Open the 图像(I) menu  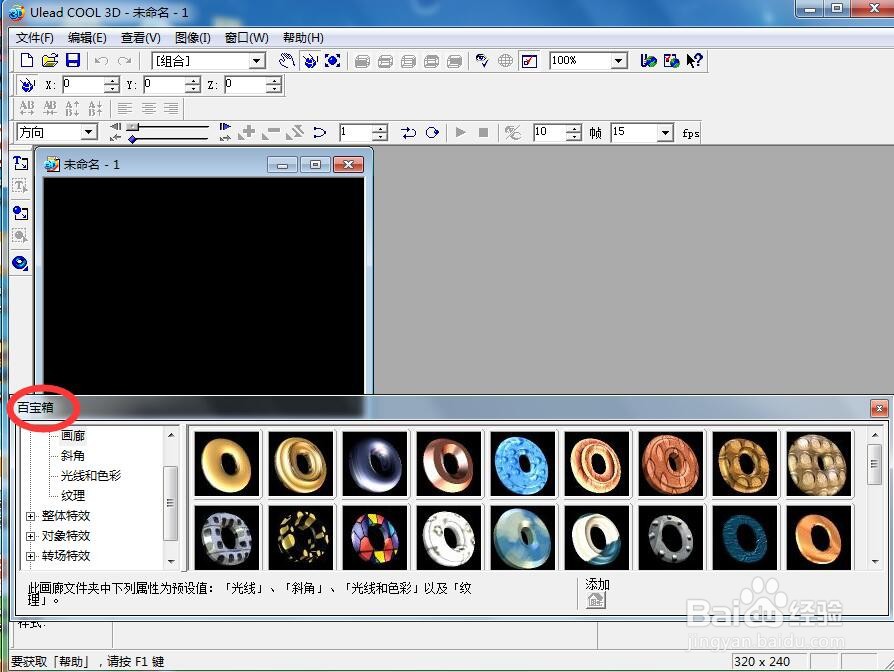tap(192, 38)
